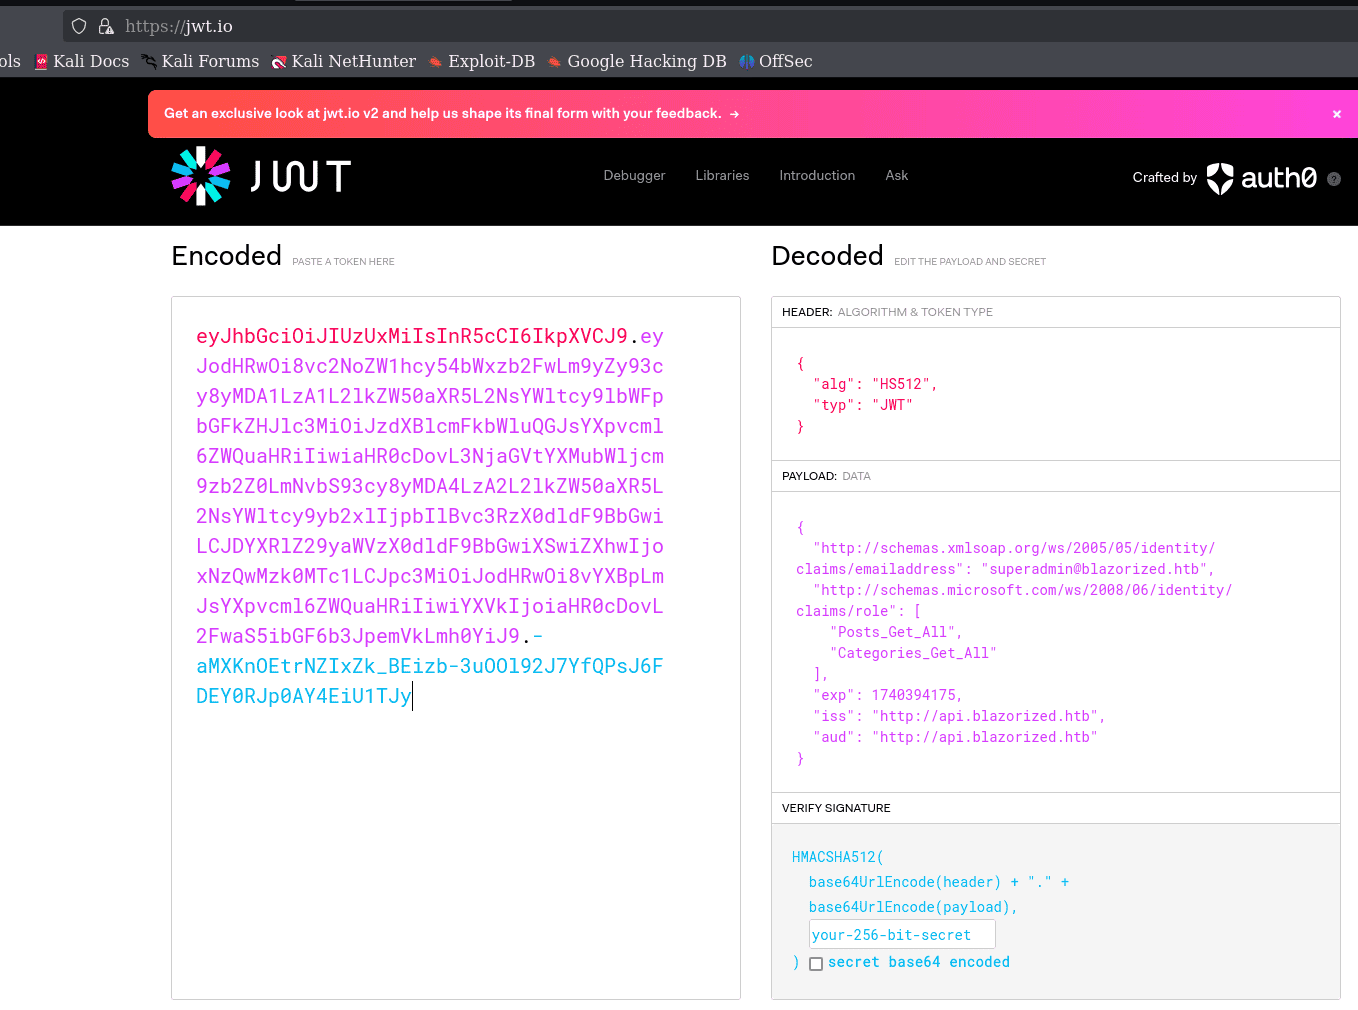1358x1010 pixels.
Task: Click the "Categories_Get_All" role entry
Action: 913,653
